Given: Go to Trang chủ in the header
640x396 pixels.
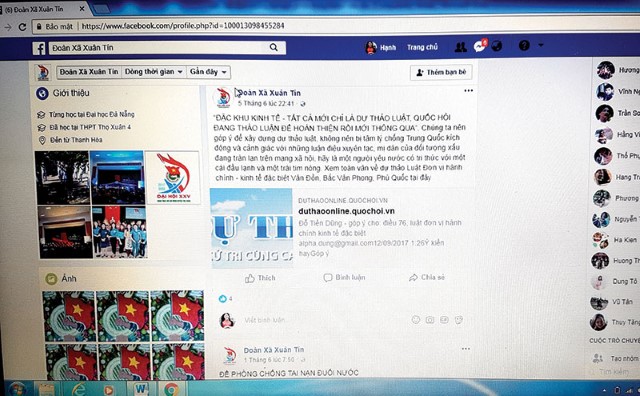Looking at the screenshot, I should point(422,47).
